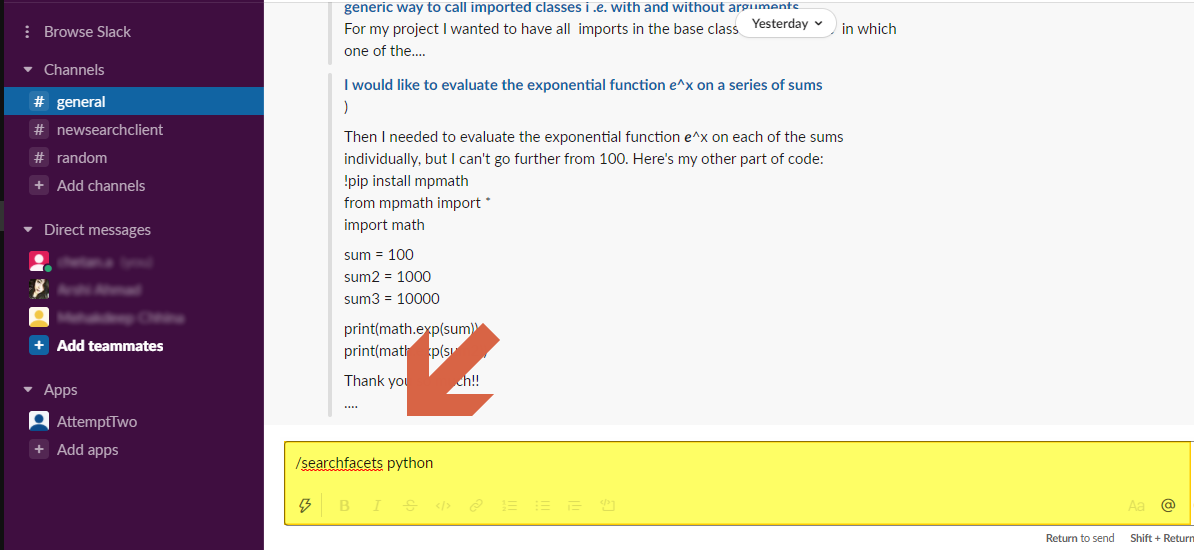Insert a code block

[x=607, y=506]
